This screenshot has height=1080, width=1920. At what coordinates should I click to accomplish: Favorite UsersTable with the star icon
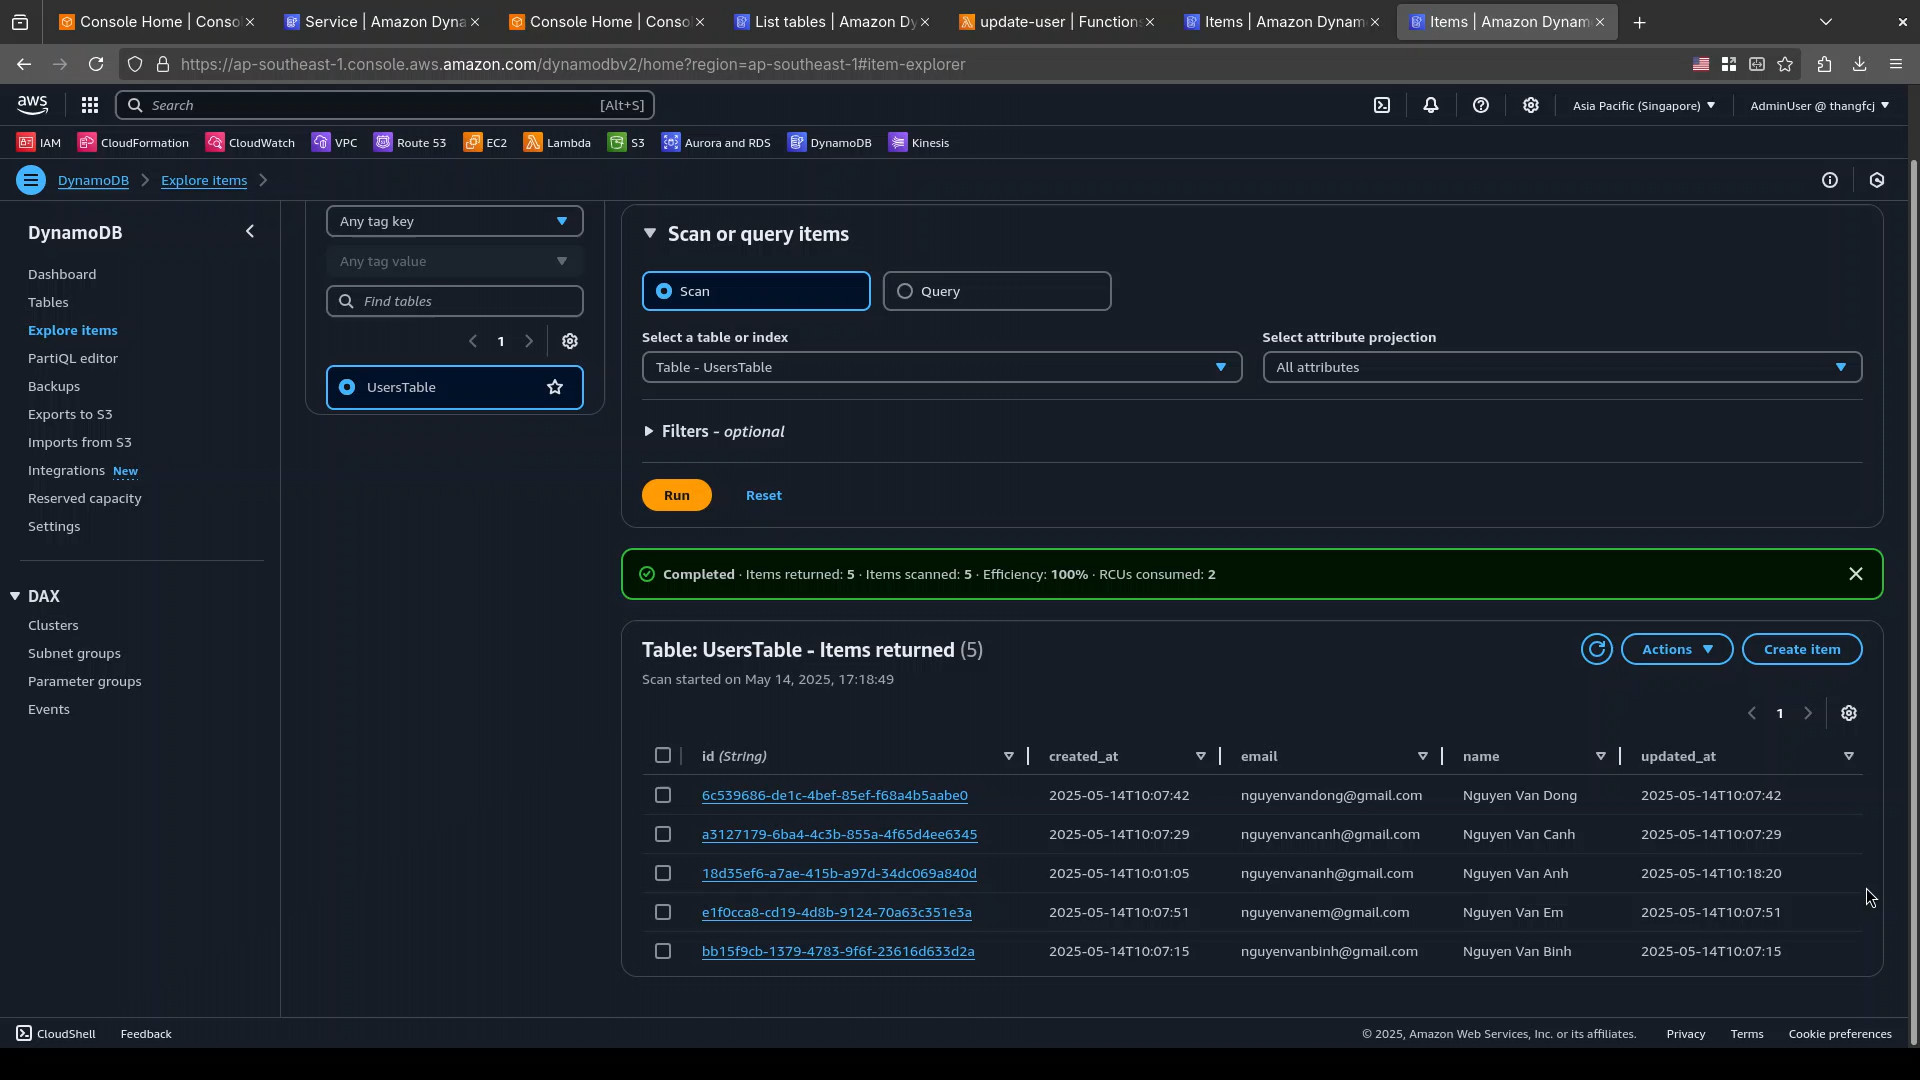pyautogui.click(x=555, y=387)
